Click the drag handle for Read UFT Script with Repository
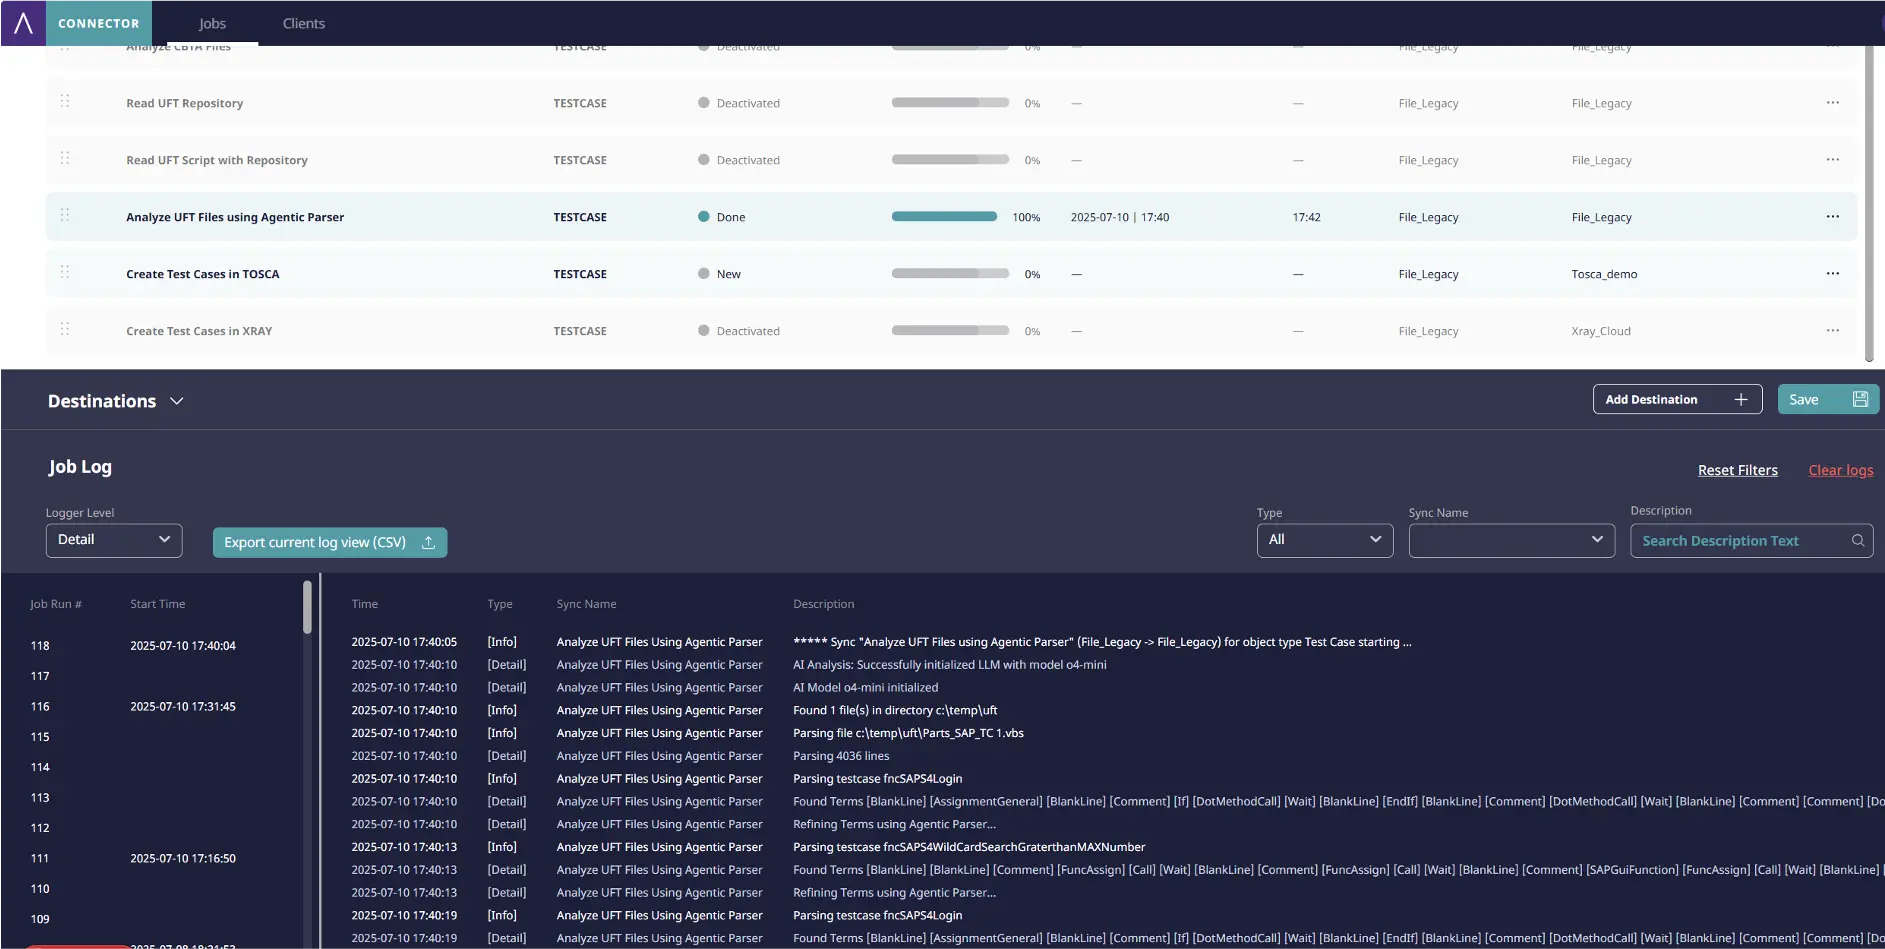The width and height of the screenshot is (1885, 949). pyautogui.click(x=65, y=159)
